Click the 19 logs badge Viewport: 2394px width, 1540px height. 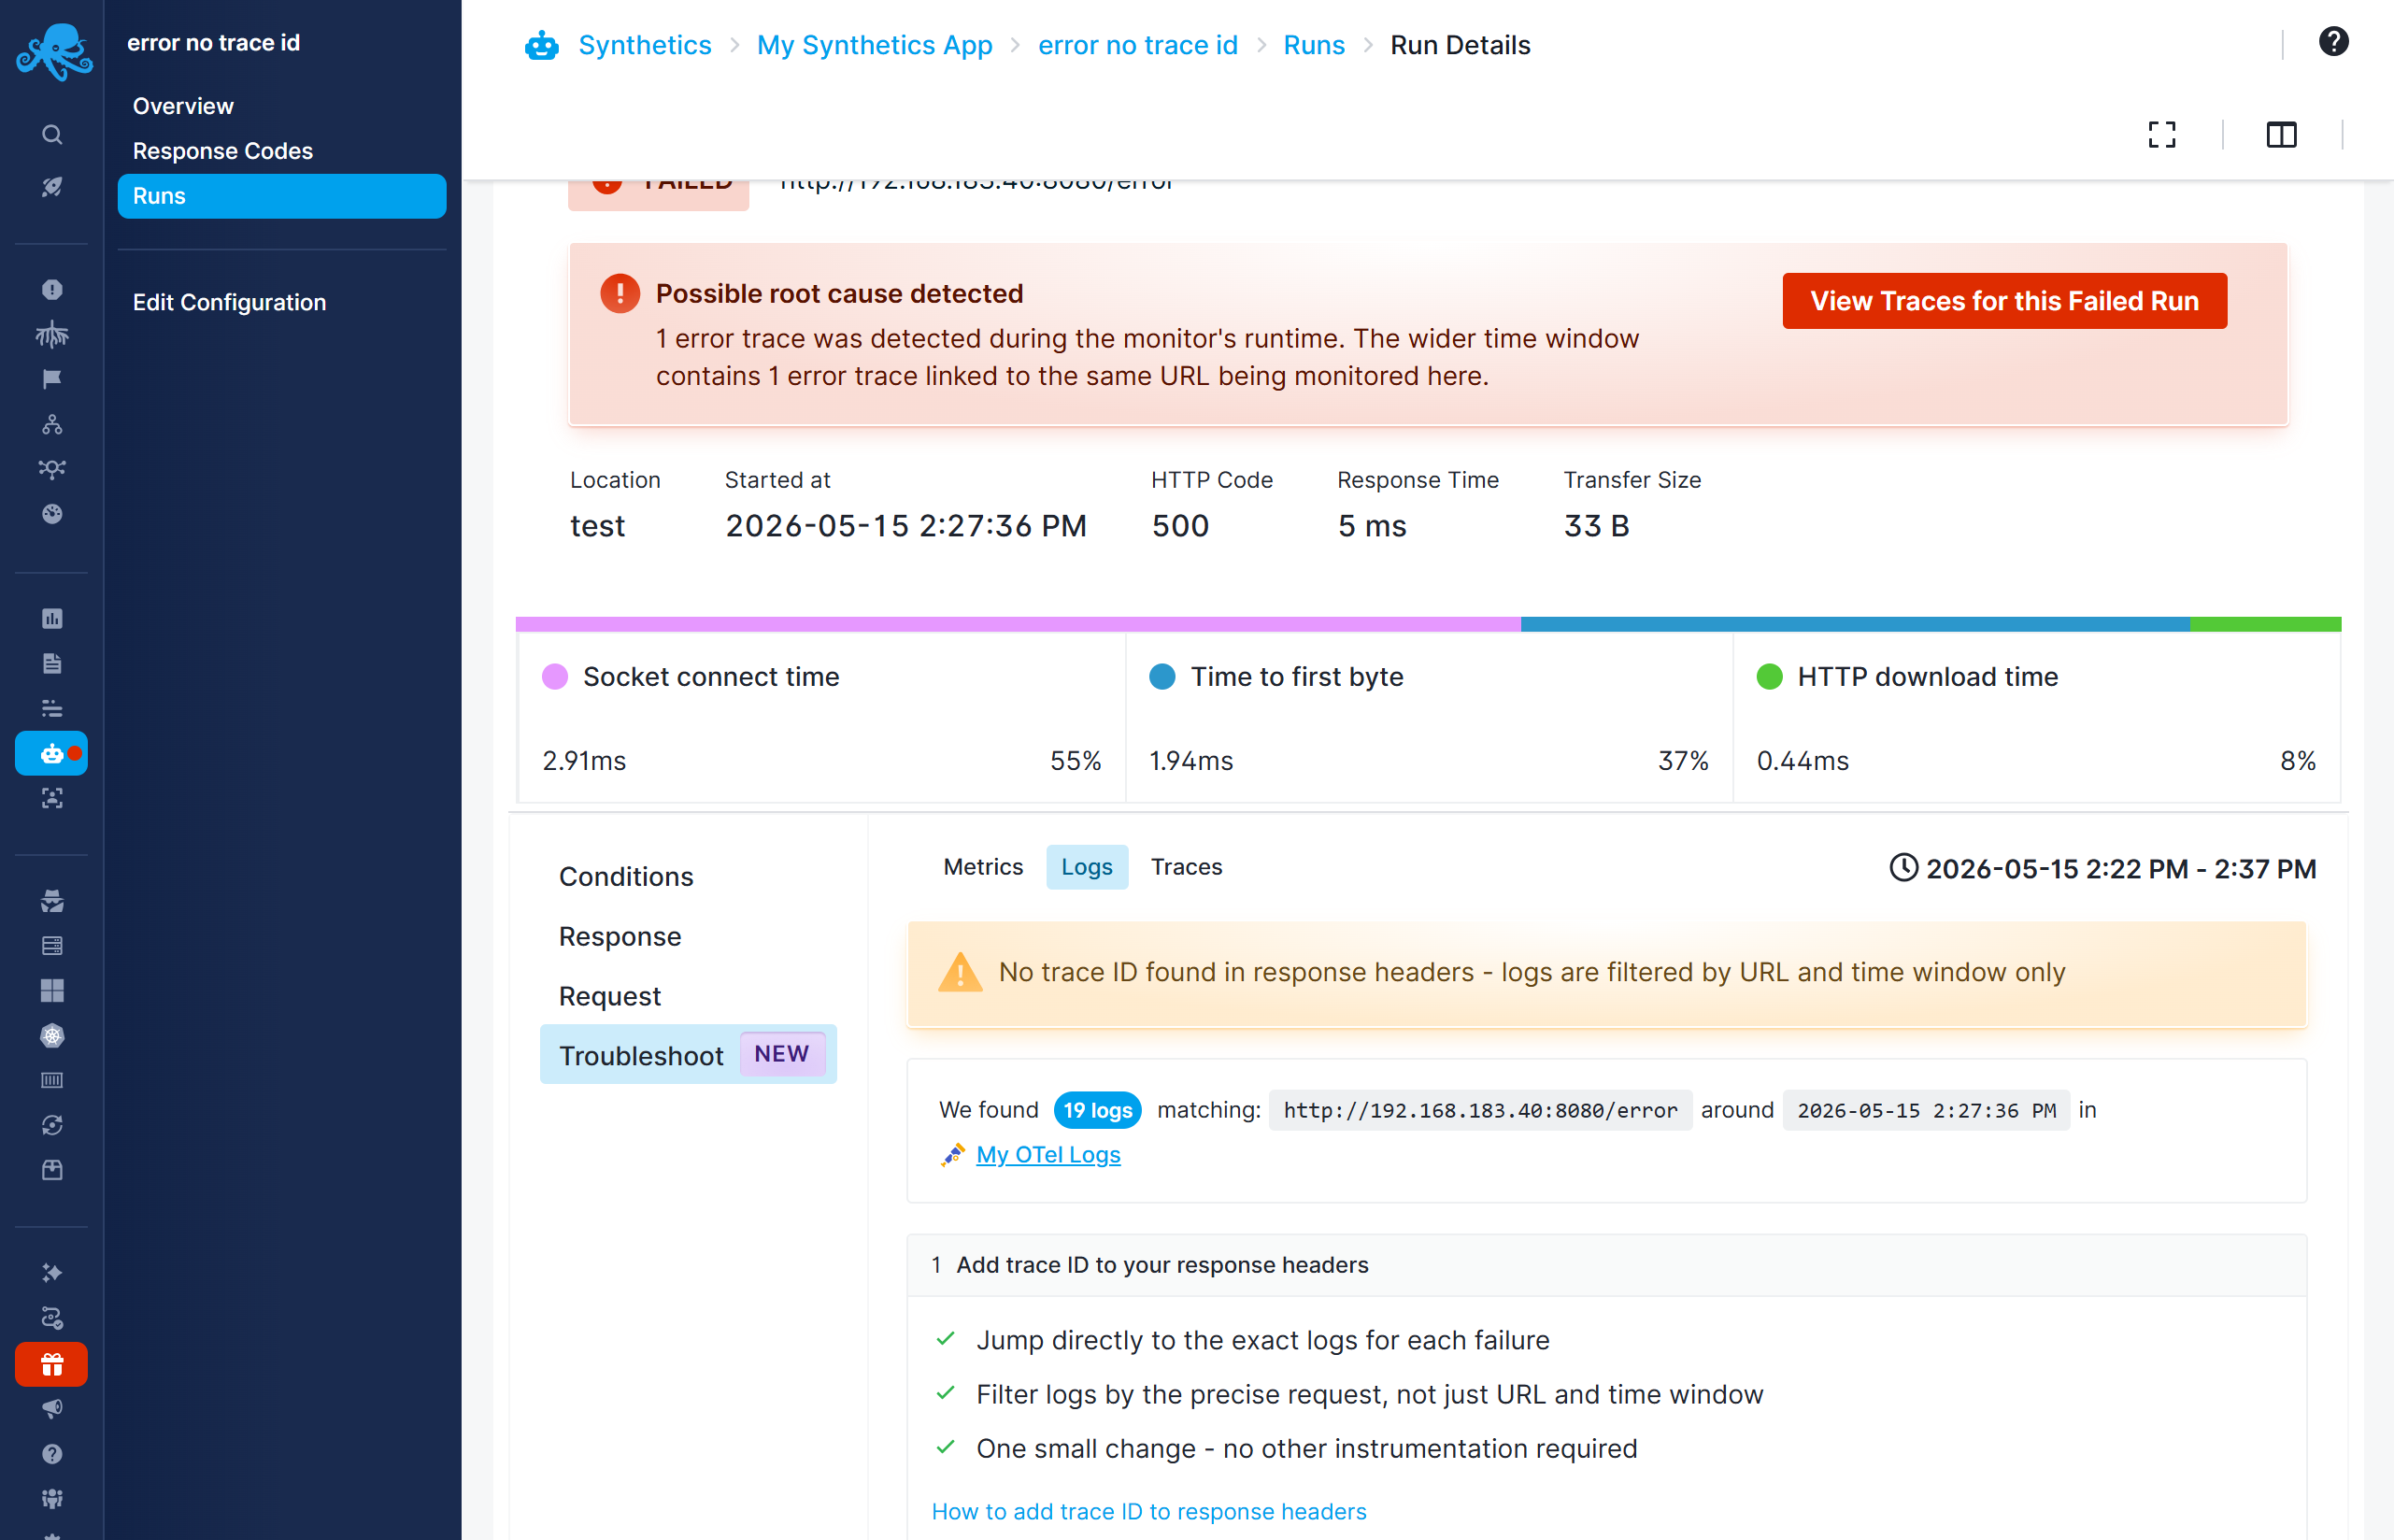(x=1097, y=1111)
